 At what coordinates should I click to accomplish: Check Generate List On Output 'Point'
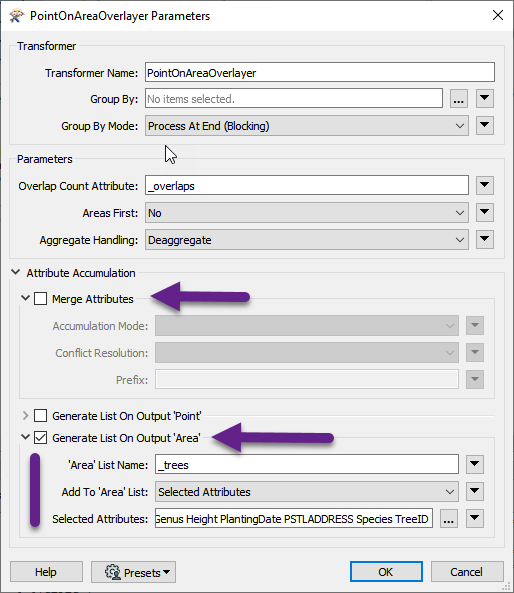pyautogui.click(x=40, y=415)
